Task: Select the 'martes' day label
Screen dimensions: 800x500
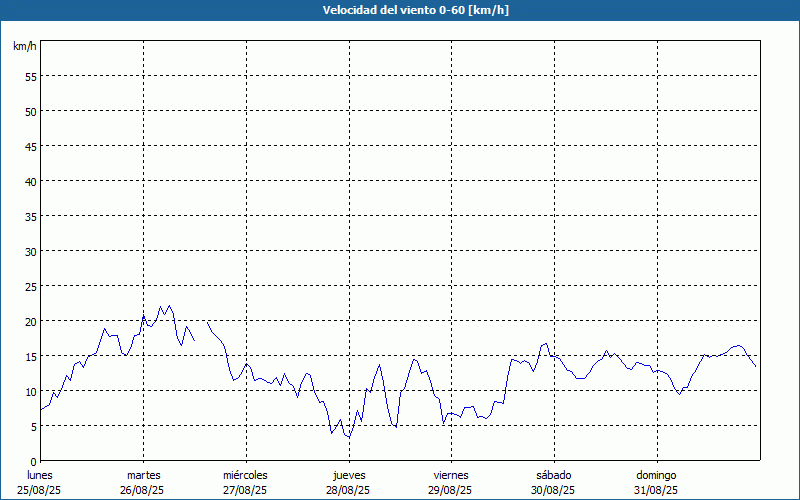Action: [143, 475]
